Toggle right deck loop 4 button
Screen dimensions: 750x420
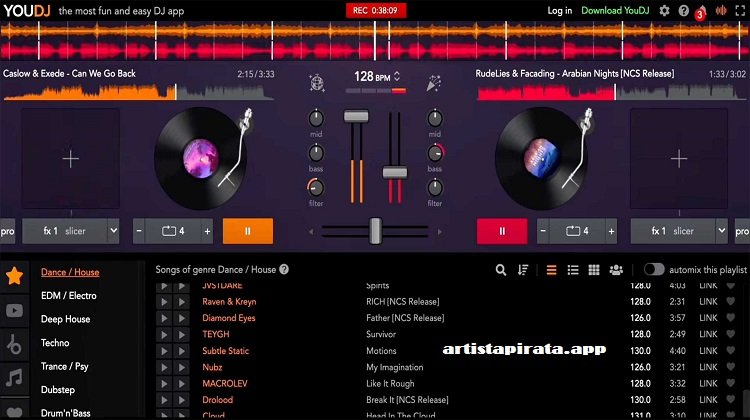[577, 231]
